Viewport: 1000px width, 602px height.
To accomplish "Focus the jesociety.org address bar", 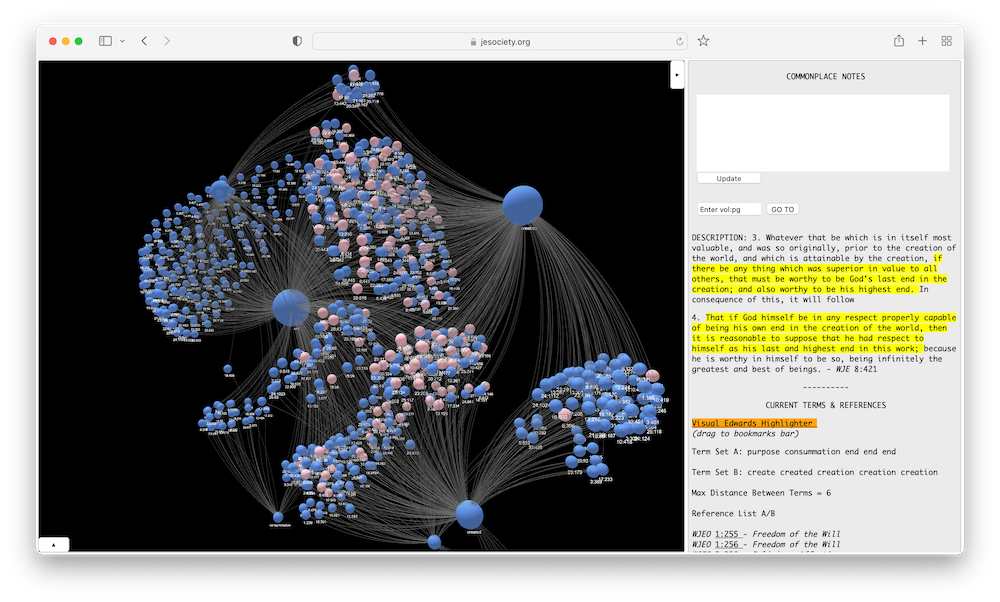I will click(x=499, y=41).
